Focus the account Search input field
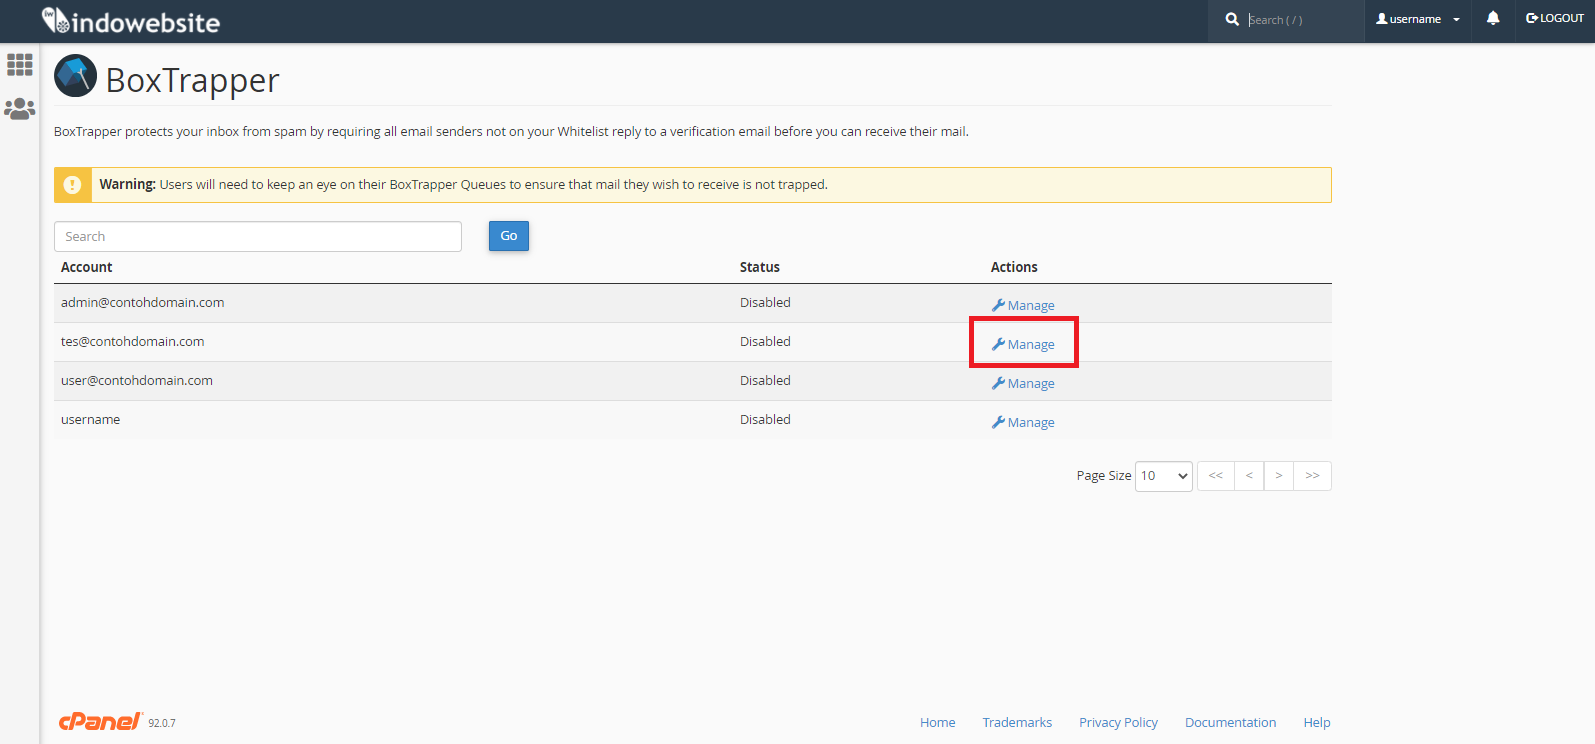The image size is (1595, 744). 258,237
